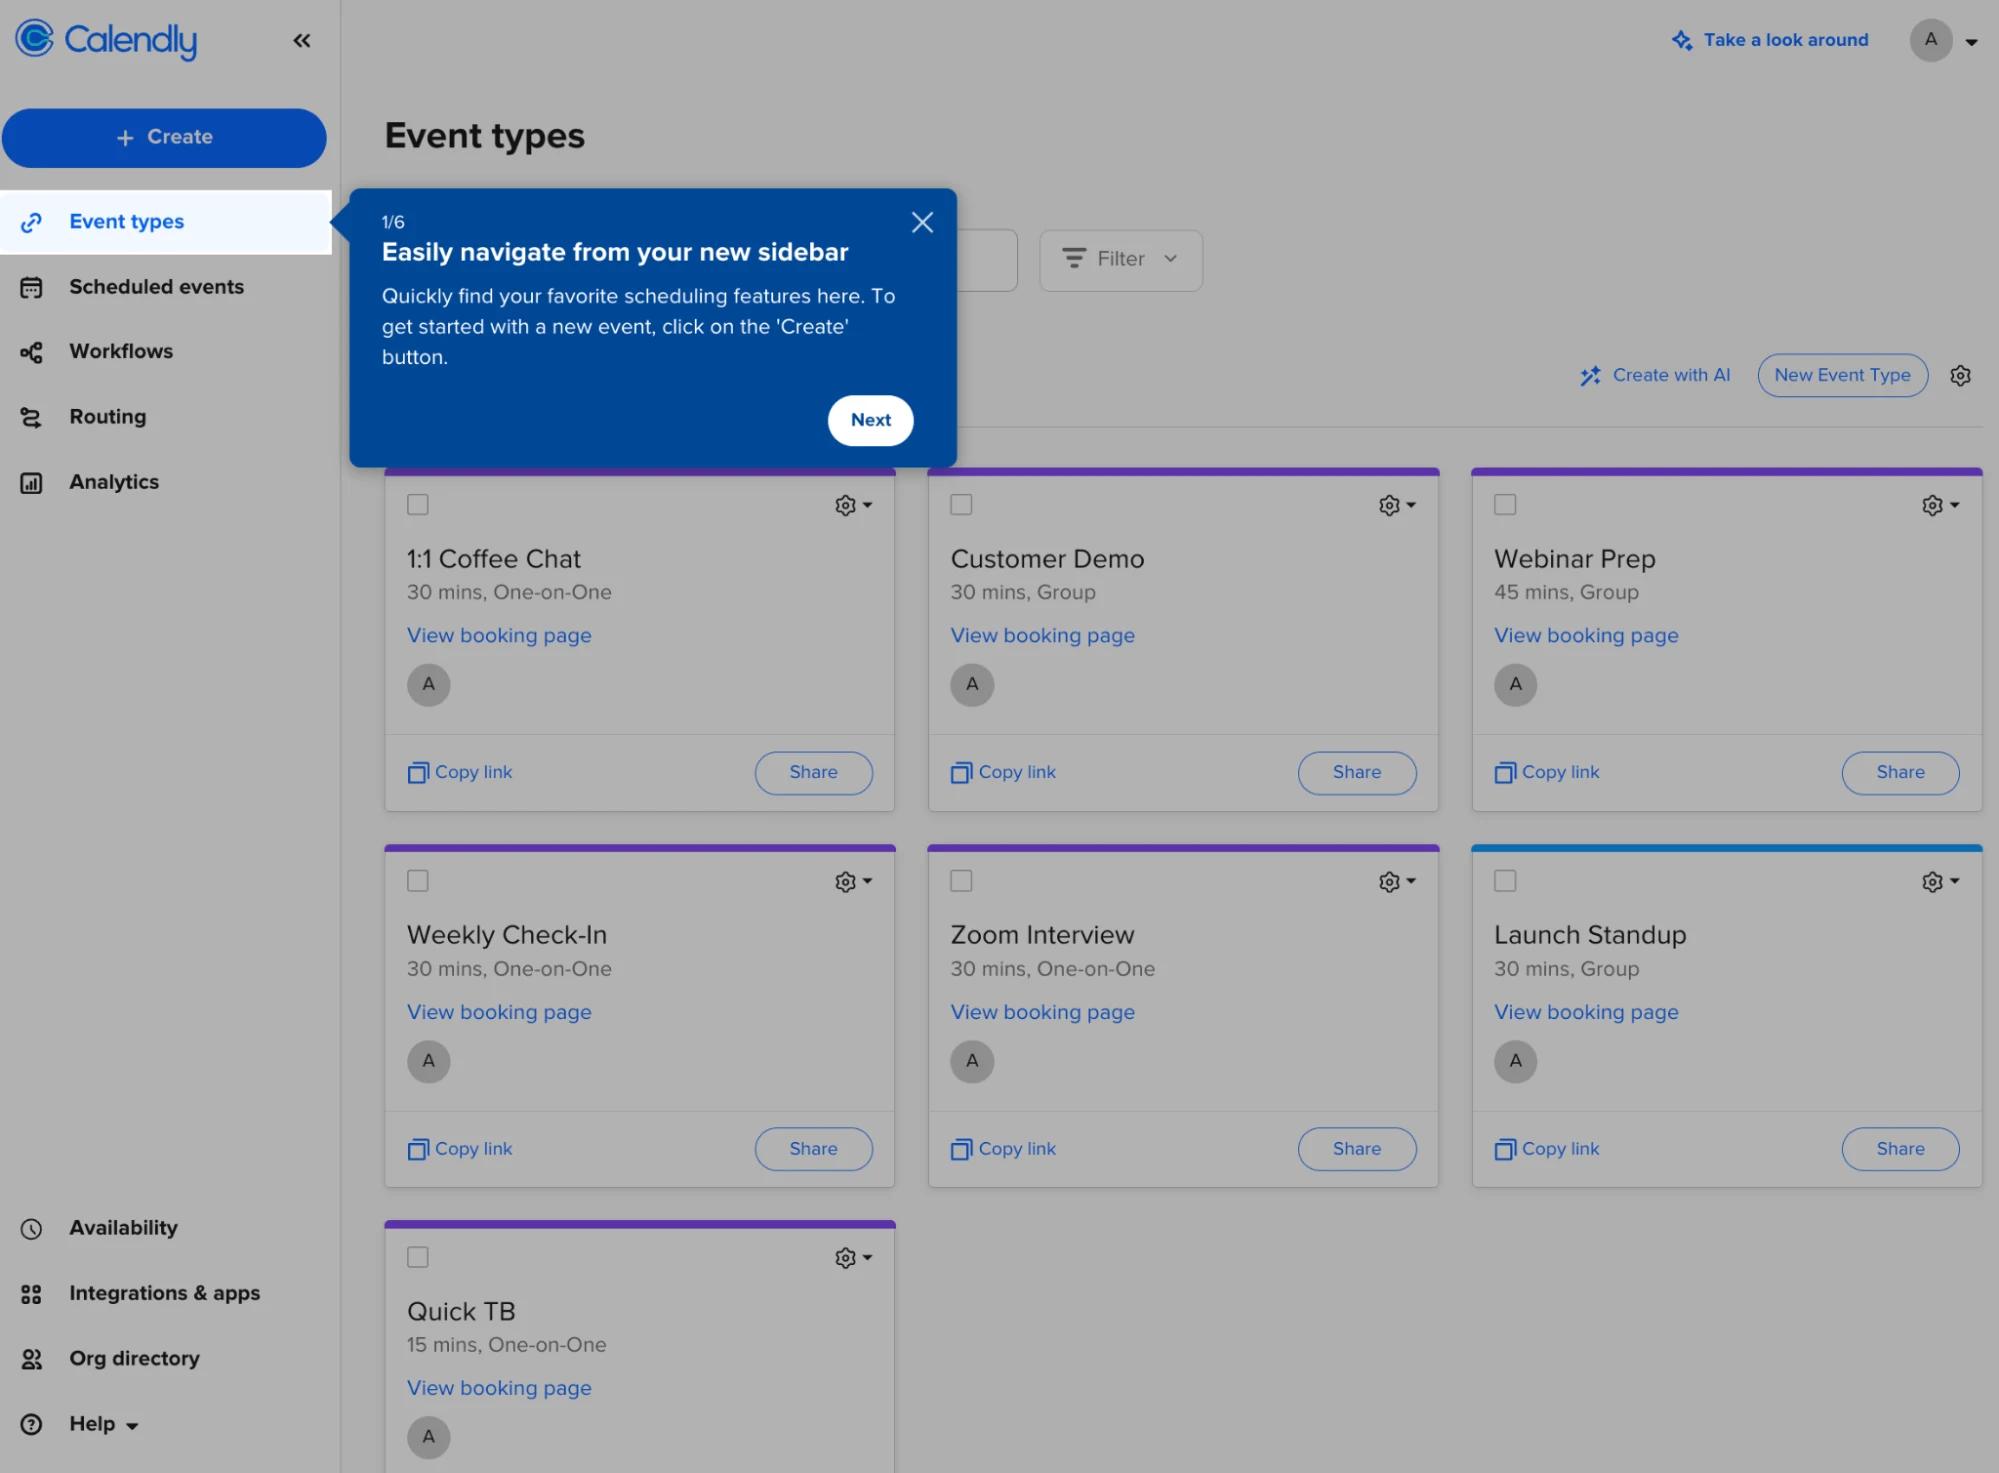Viewport: 1999px width, 1473px height.
Task: Toggle checkbox on Weekly Check-In card
Action: (x=417, y=880)
